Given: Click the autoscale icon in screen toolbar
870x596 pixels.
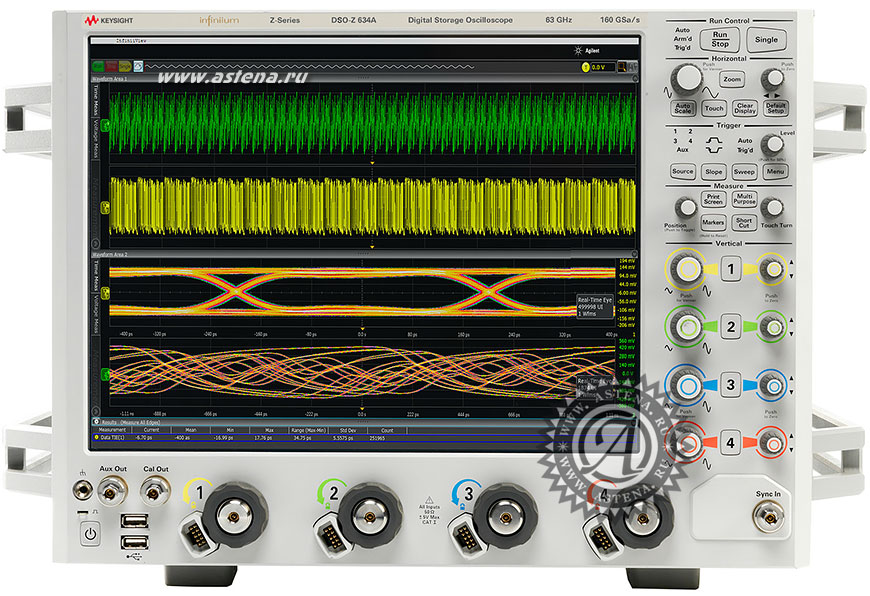Looking at the screenshot, I should [138, 67].
